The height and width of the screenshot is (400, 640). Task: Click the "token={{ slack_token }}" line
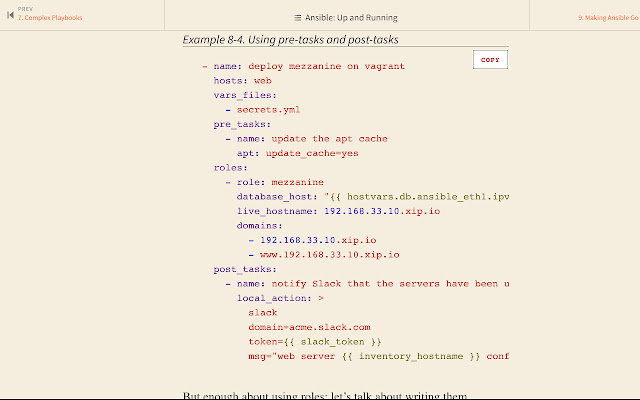point(315,342)
